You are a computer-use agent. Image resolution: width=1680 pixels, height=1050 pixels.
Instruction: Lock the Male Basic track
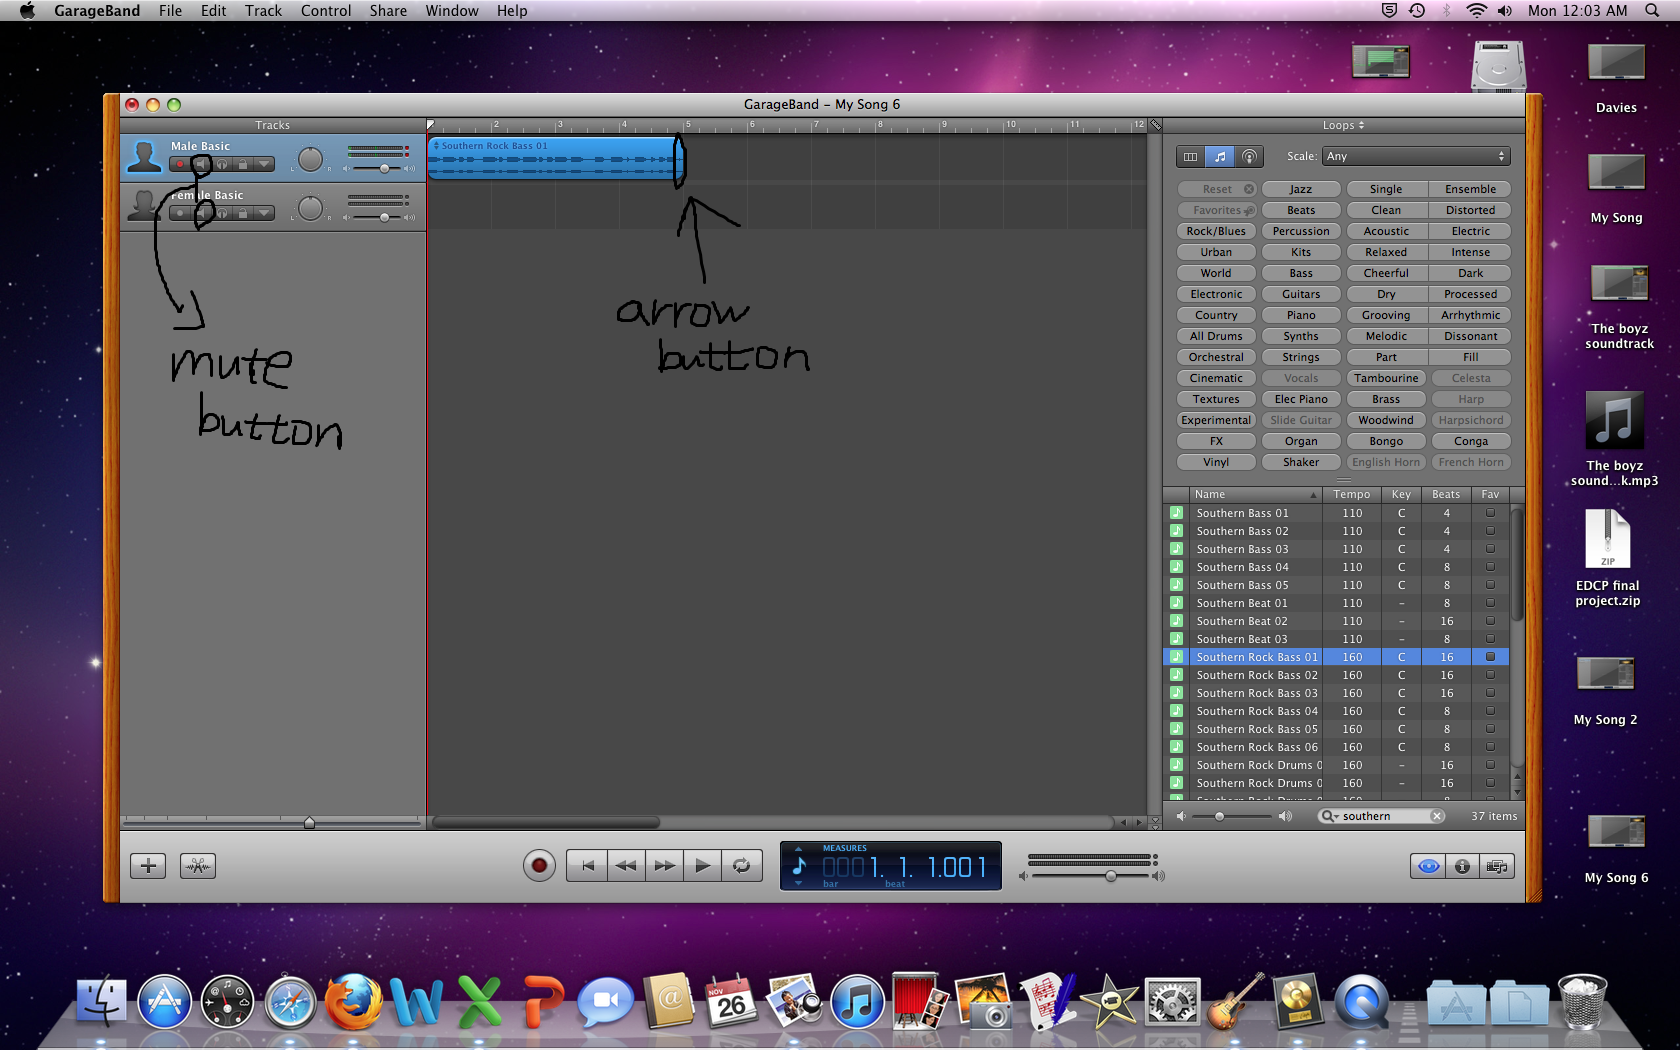(243, 164)
